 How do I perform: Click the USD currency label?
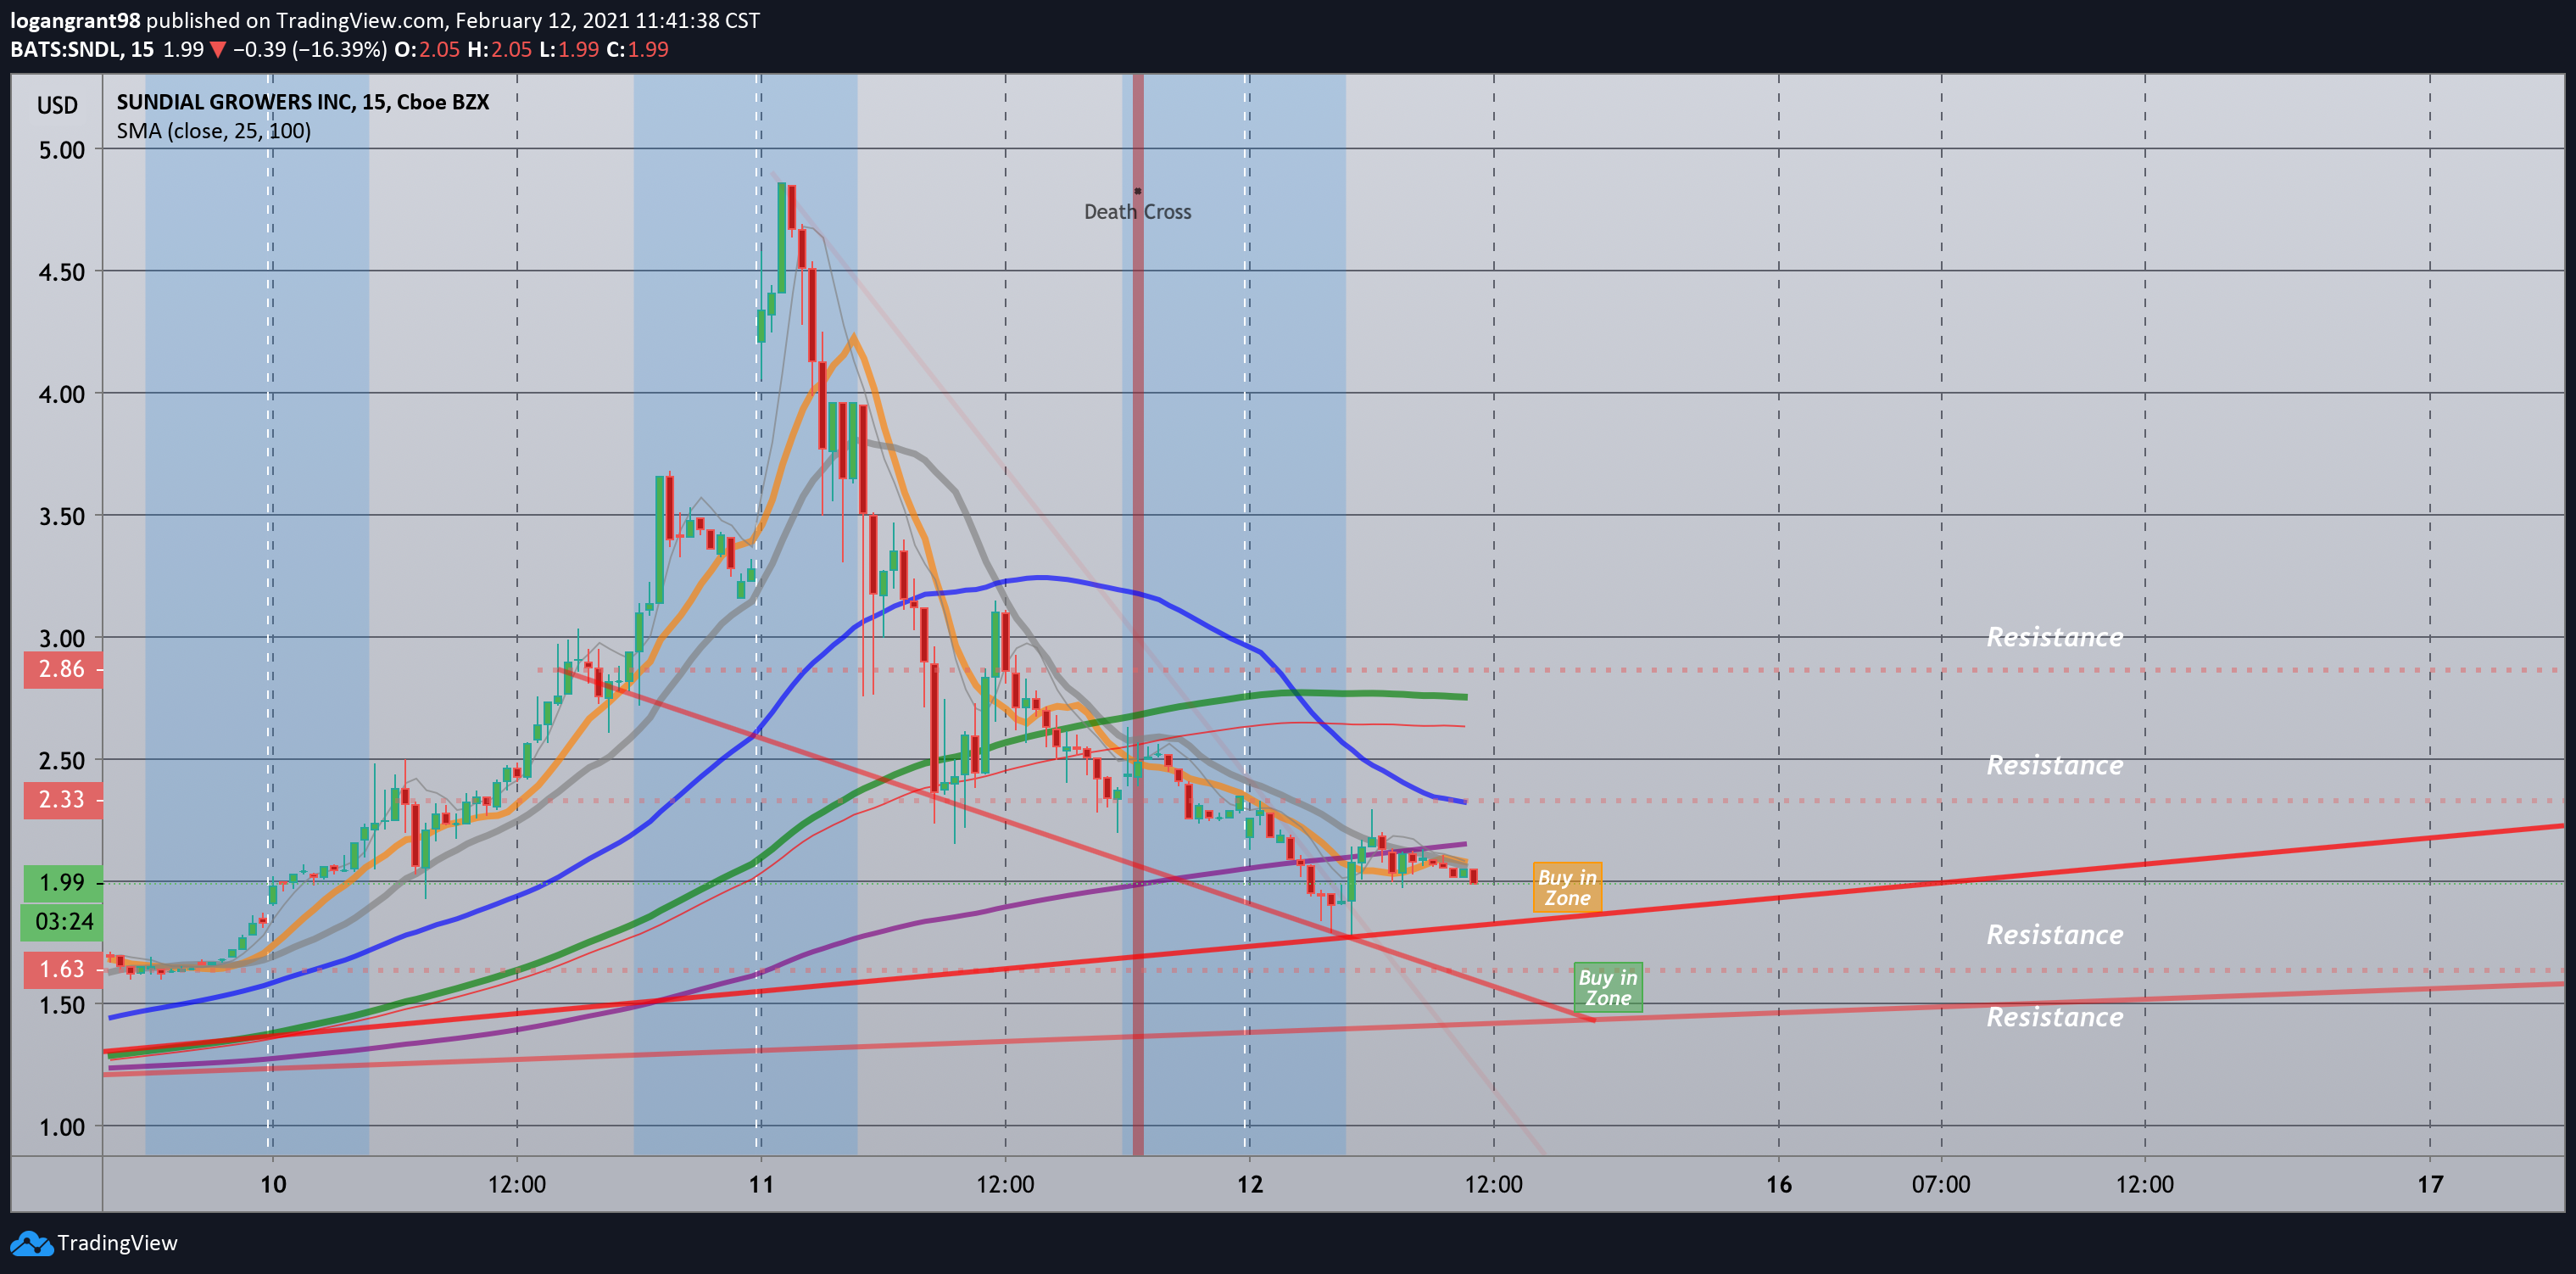pos(57,105)
